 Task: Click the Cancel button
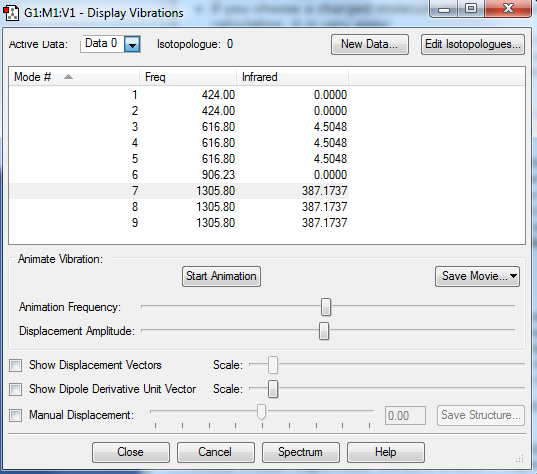[x=216, y=452]
